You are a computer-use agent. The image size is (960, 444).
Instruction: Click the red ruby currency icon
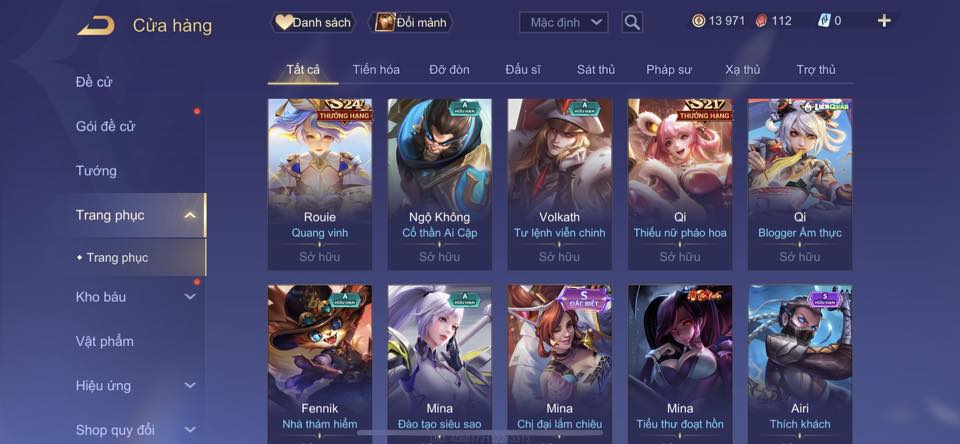click(761, 21)
